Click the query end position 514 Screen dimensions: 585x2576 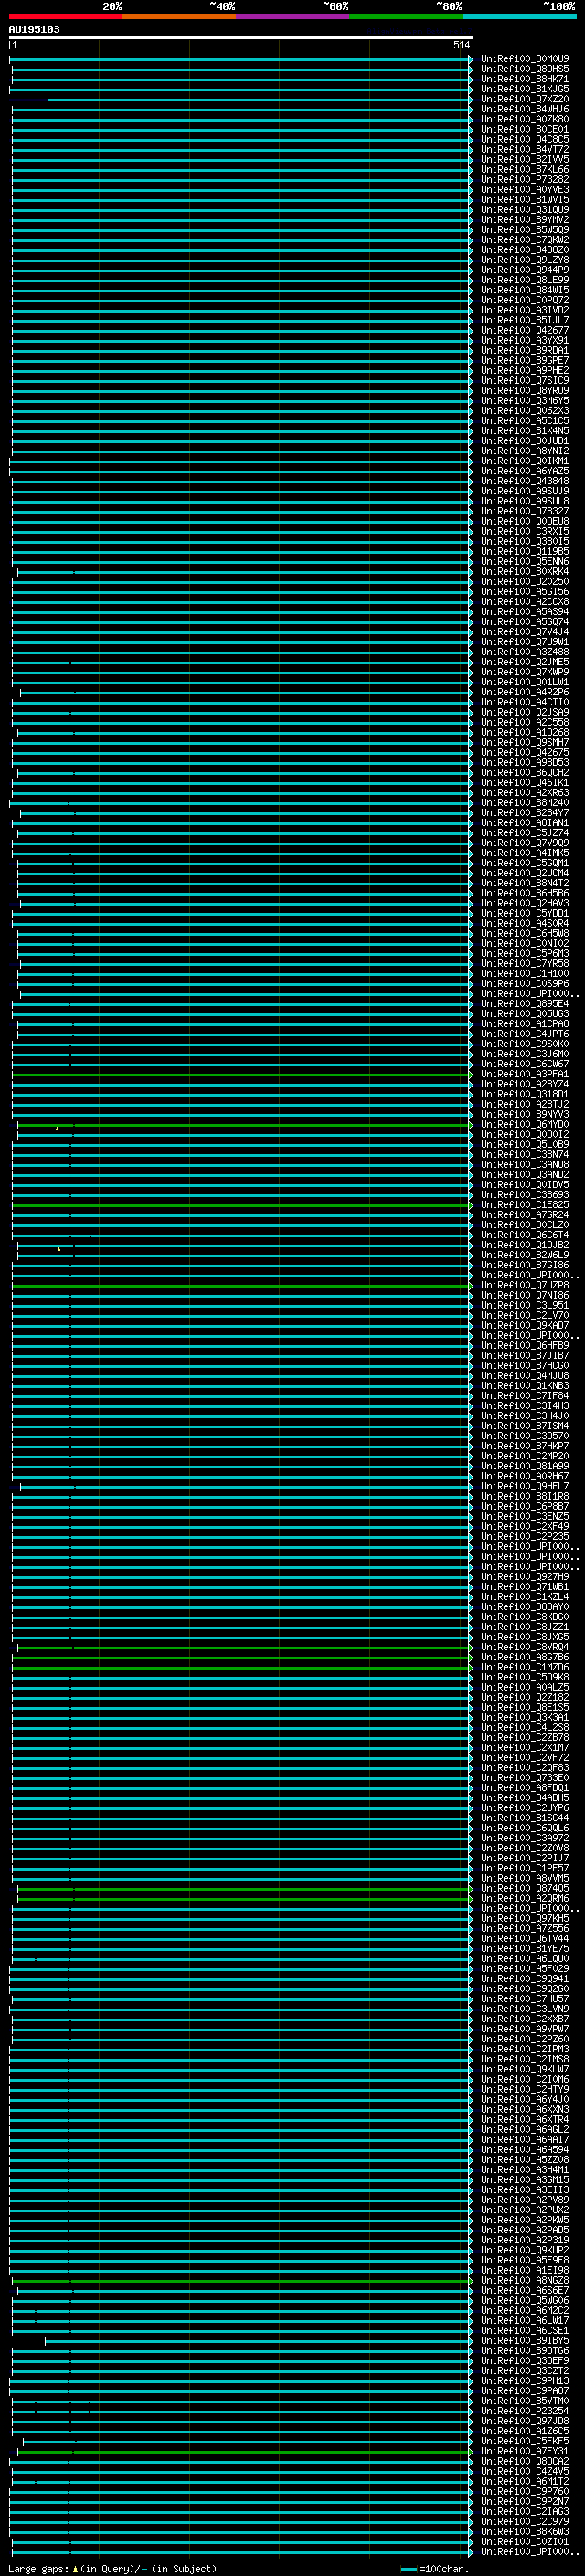click(461, 45)
